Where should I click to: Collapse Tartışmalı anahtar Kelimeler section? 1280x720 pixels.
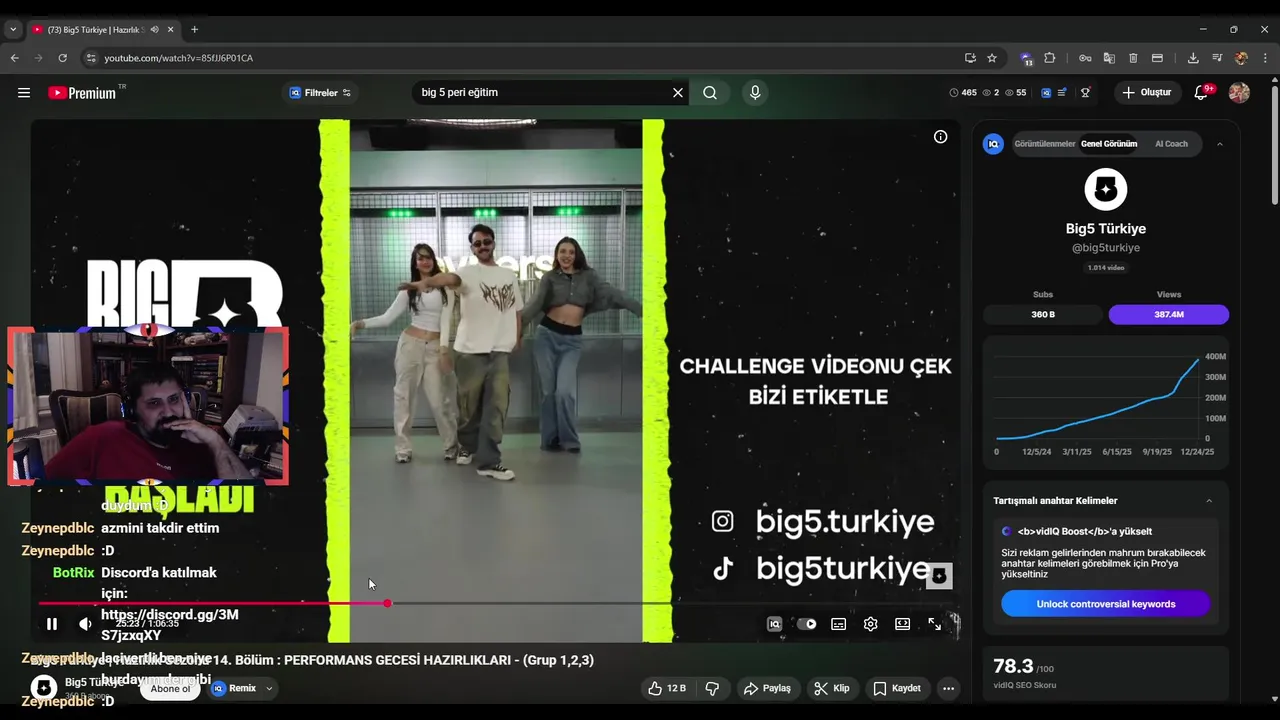pos(1209,501)
